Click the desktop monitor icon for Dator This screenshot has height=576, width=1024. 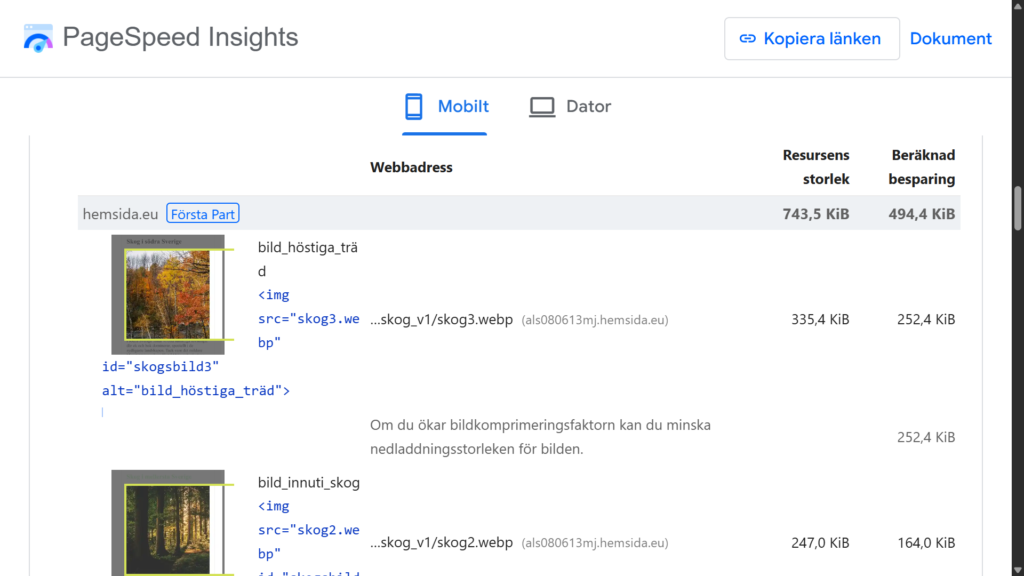(542, 106)
